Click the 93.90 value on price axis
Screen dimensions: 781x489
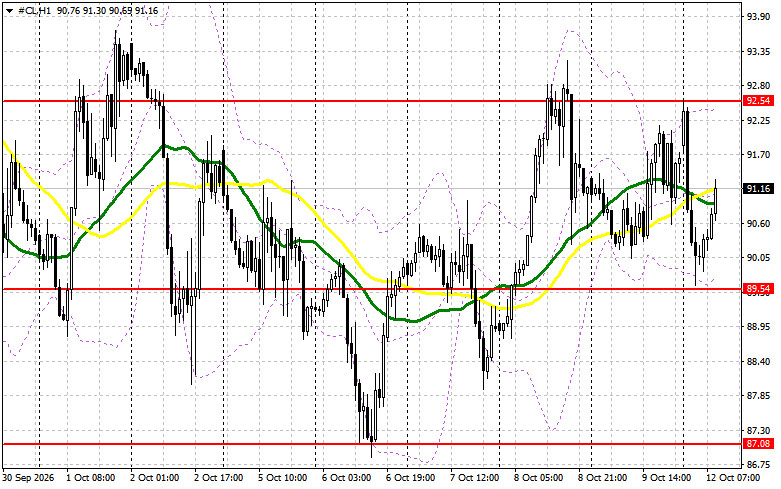pyautogui.click(x=759, y=17)
